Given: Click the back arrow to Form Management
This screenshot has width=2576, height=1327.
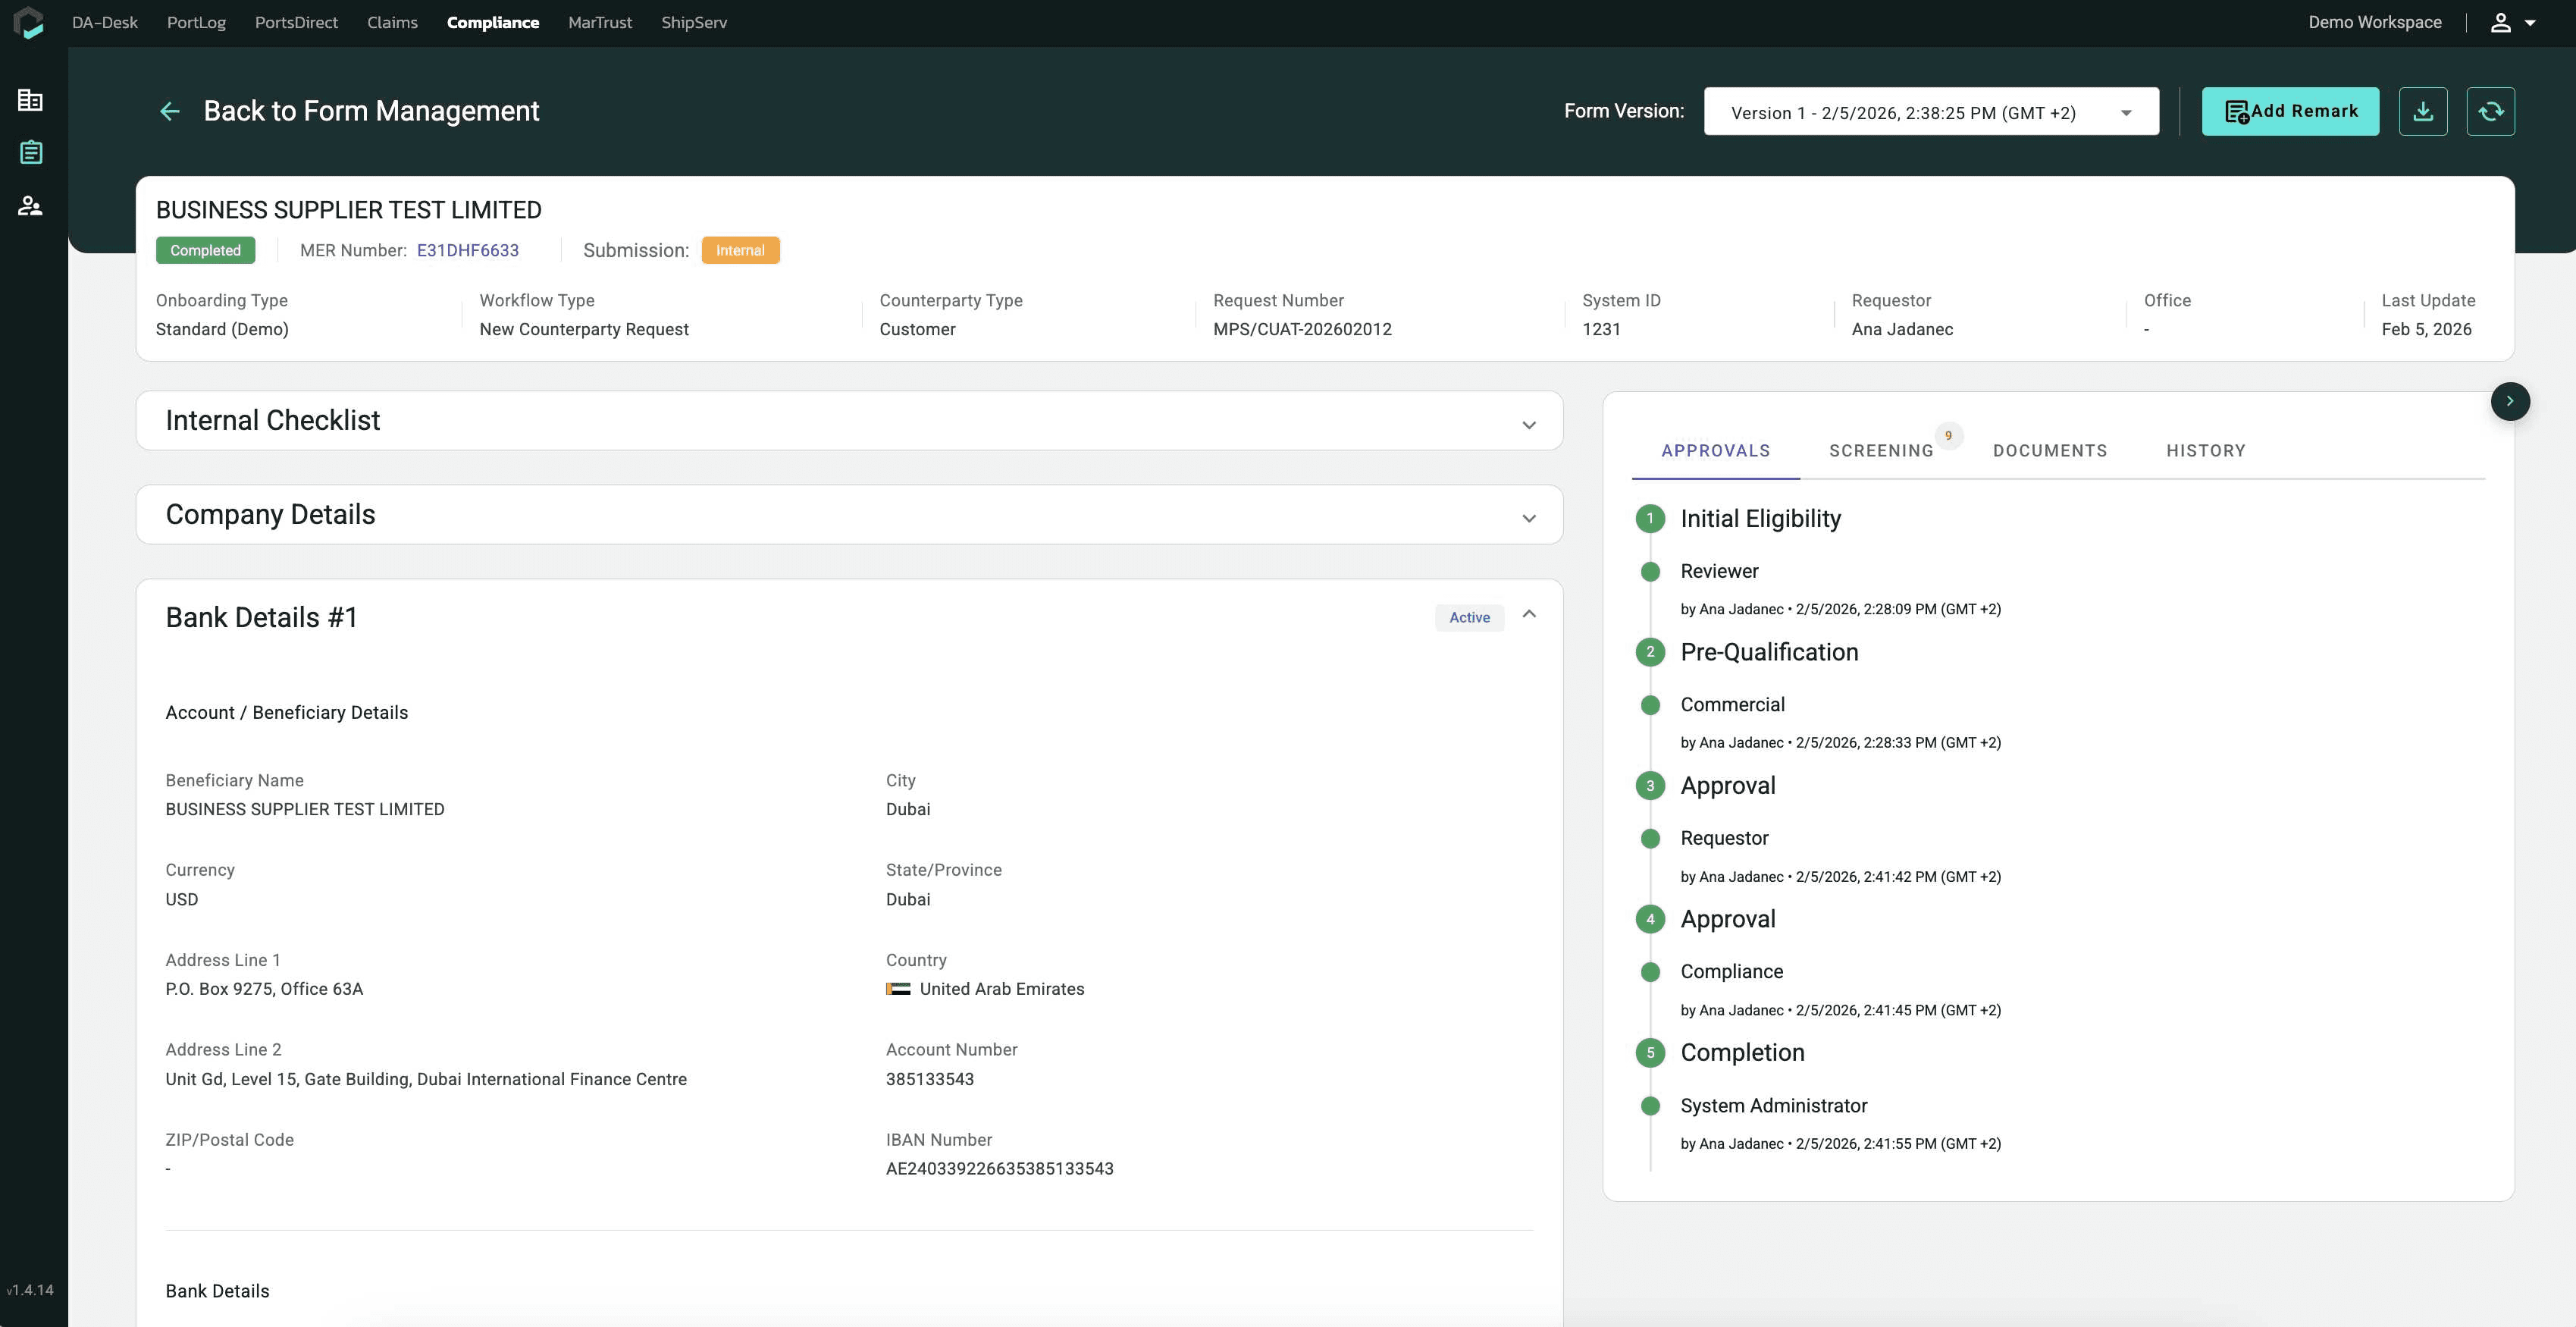Looking at the screenshot, I should (170, 111).
